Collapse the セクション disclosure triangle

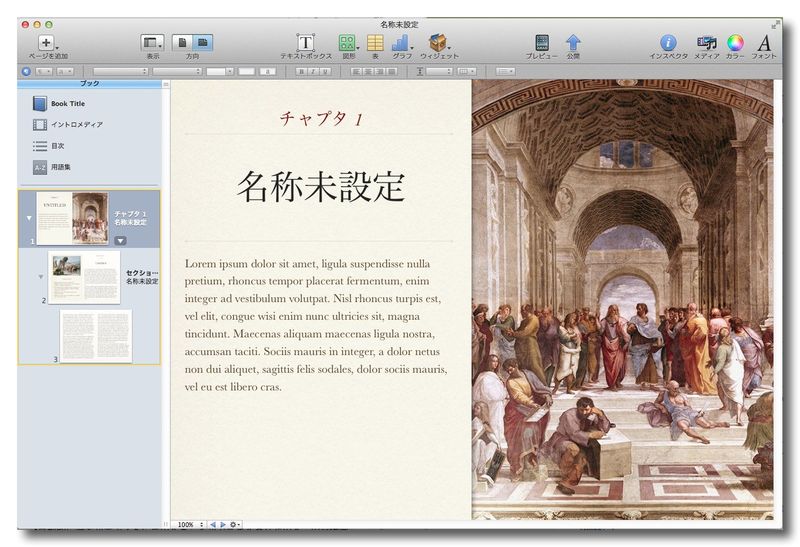click(x=41, y=277)
